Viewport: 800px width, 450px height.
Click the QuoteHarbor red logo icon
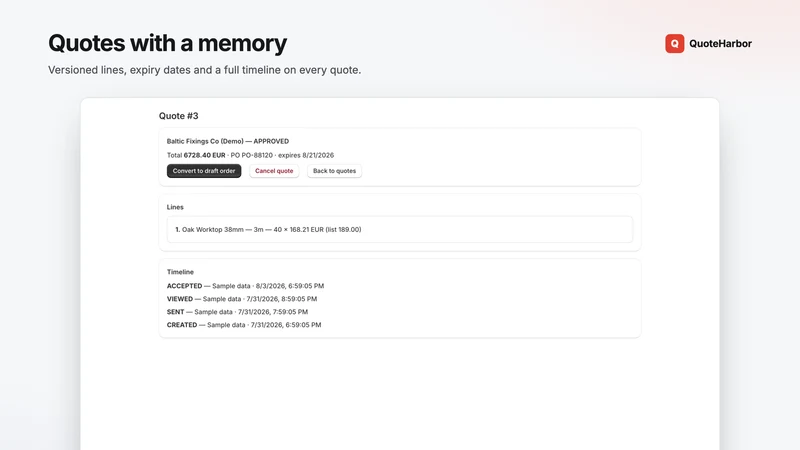pos(674,43)
